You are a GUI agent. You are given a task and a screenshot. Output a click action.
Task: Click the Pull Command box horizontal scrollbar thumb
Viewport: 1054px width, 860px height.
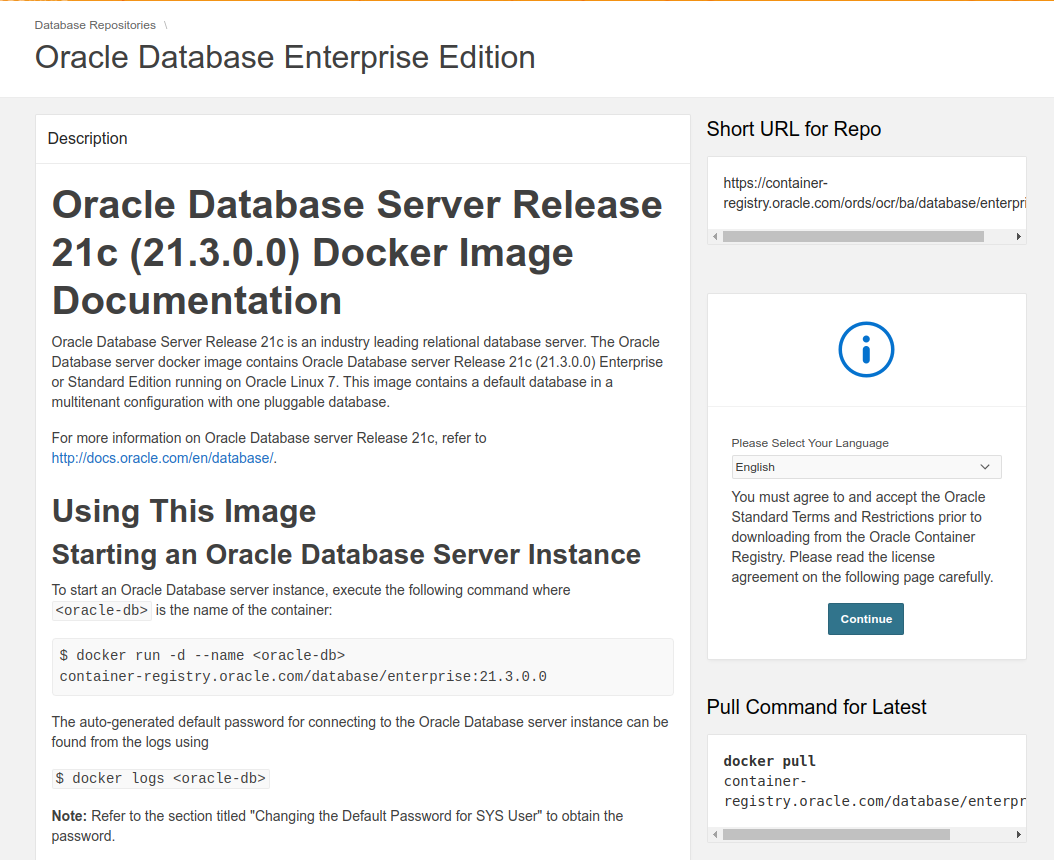[836, 834]
